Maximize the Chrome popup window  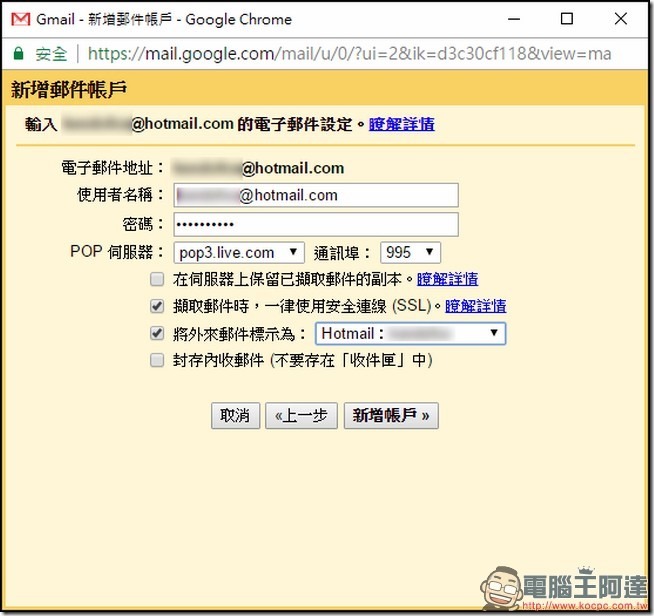566,19
